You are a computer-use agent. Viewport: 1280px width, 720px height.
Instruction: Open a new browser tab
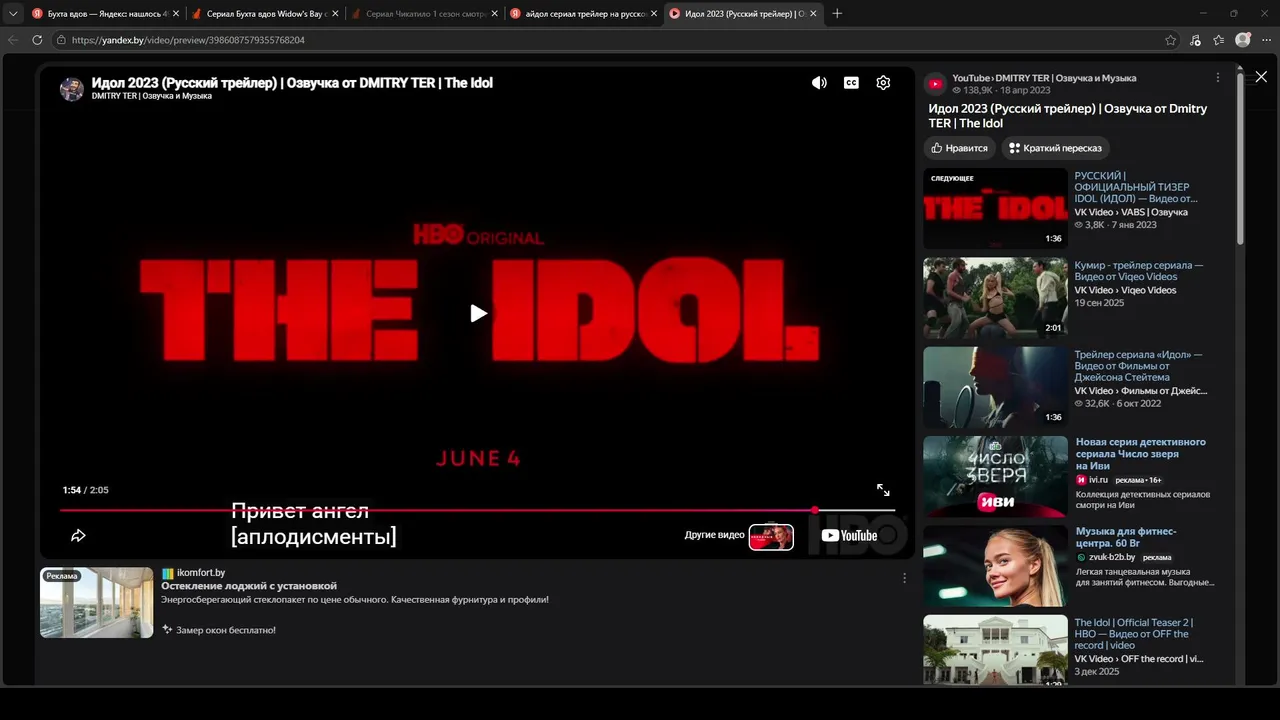point(837,14)
